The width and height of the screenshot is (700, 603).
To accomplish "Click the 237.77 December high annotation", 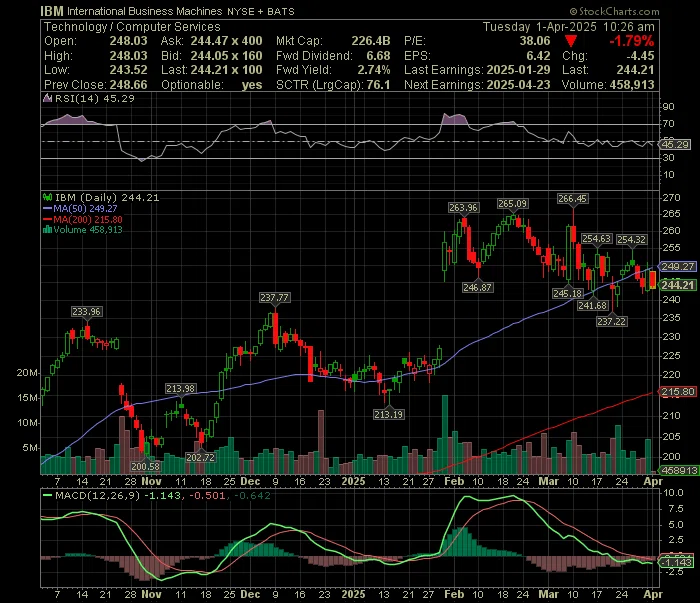I will (275, 298).
